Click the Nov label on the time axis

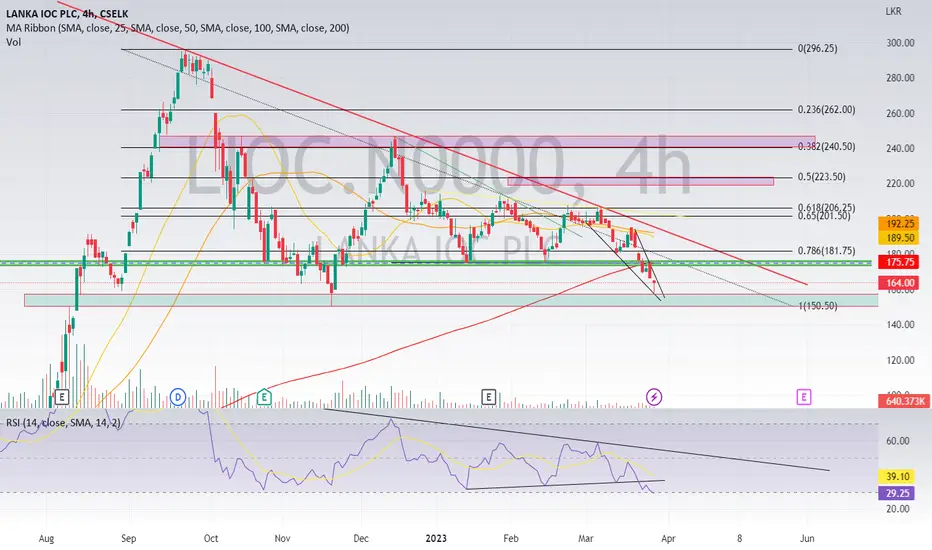click(282, 539)
